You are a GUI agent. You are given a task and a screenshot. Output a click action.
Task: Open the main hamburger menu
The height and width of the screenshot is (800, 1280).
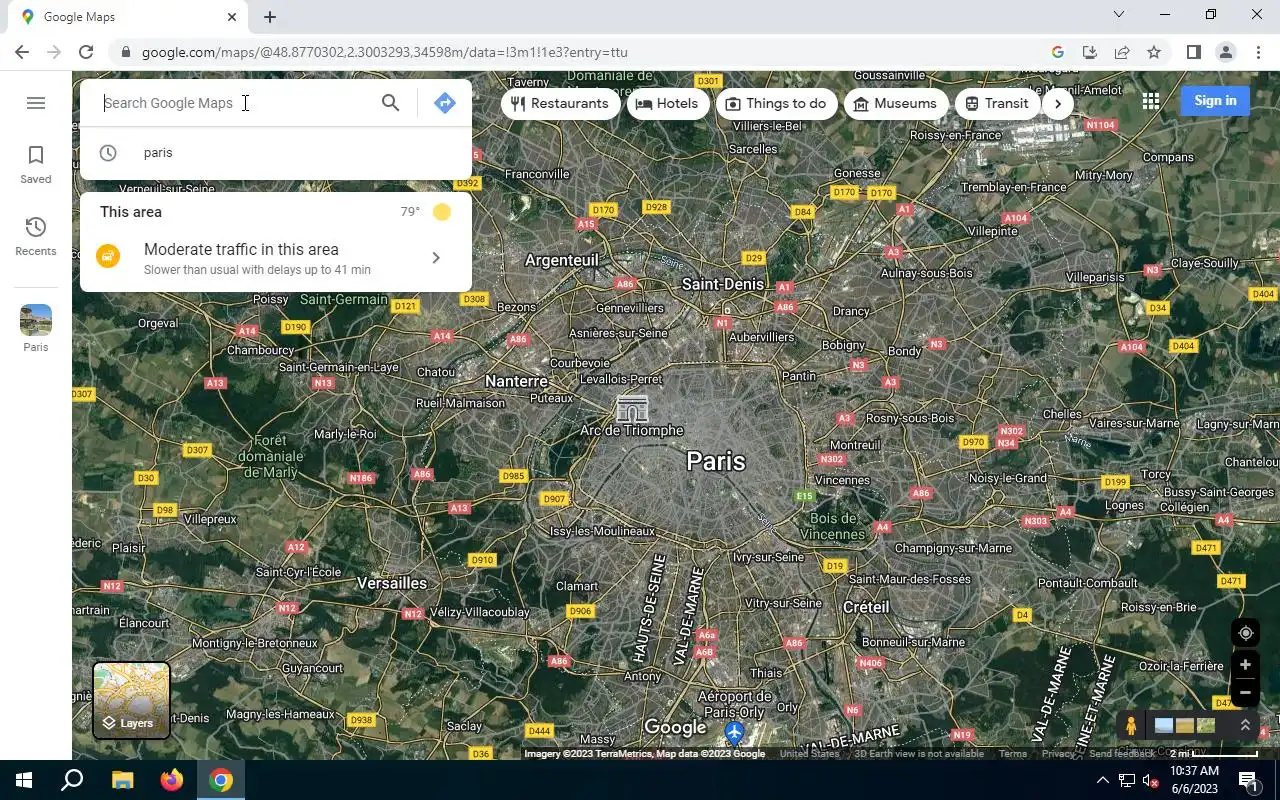(x=36, y=103)
